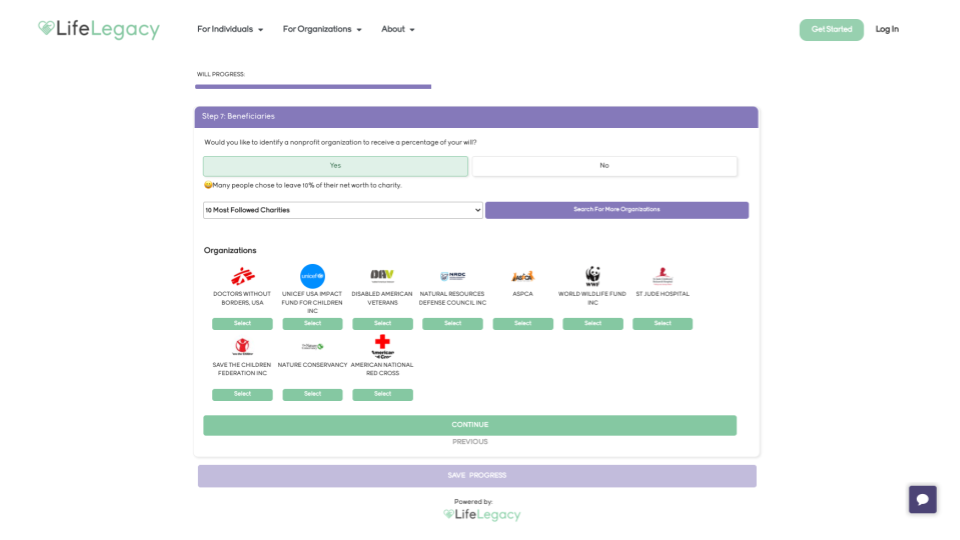
Task: Click the will progress bar
Action: pyautogui.click(x=313, y=87)
